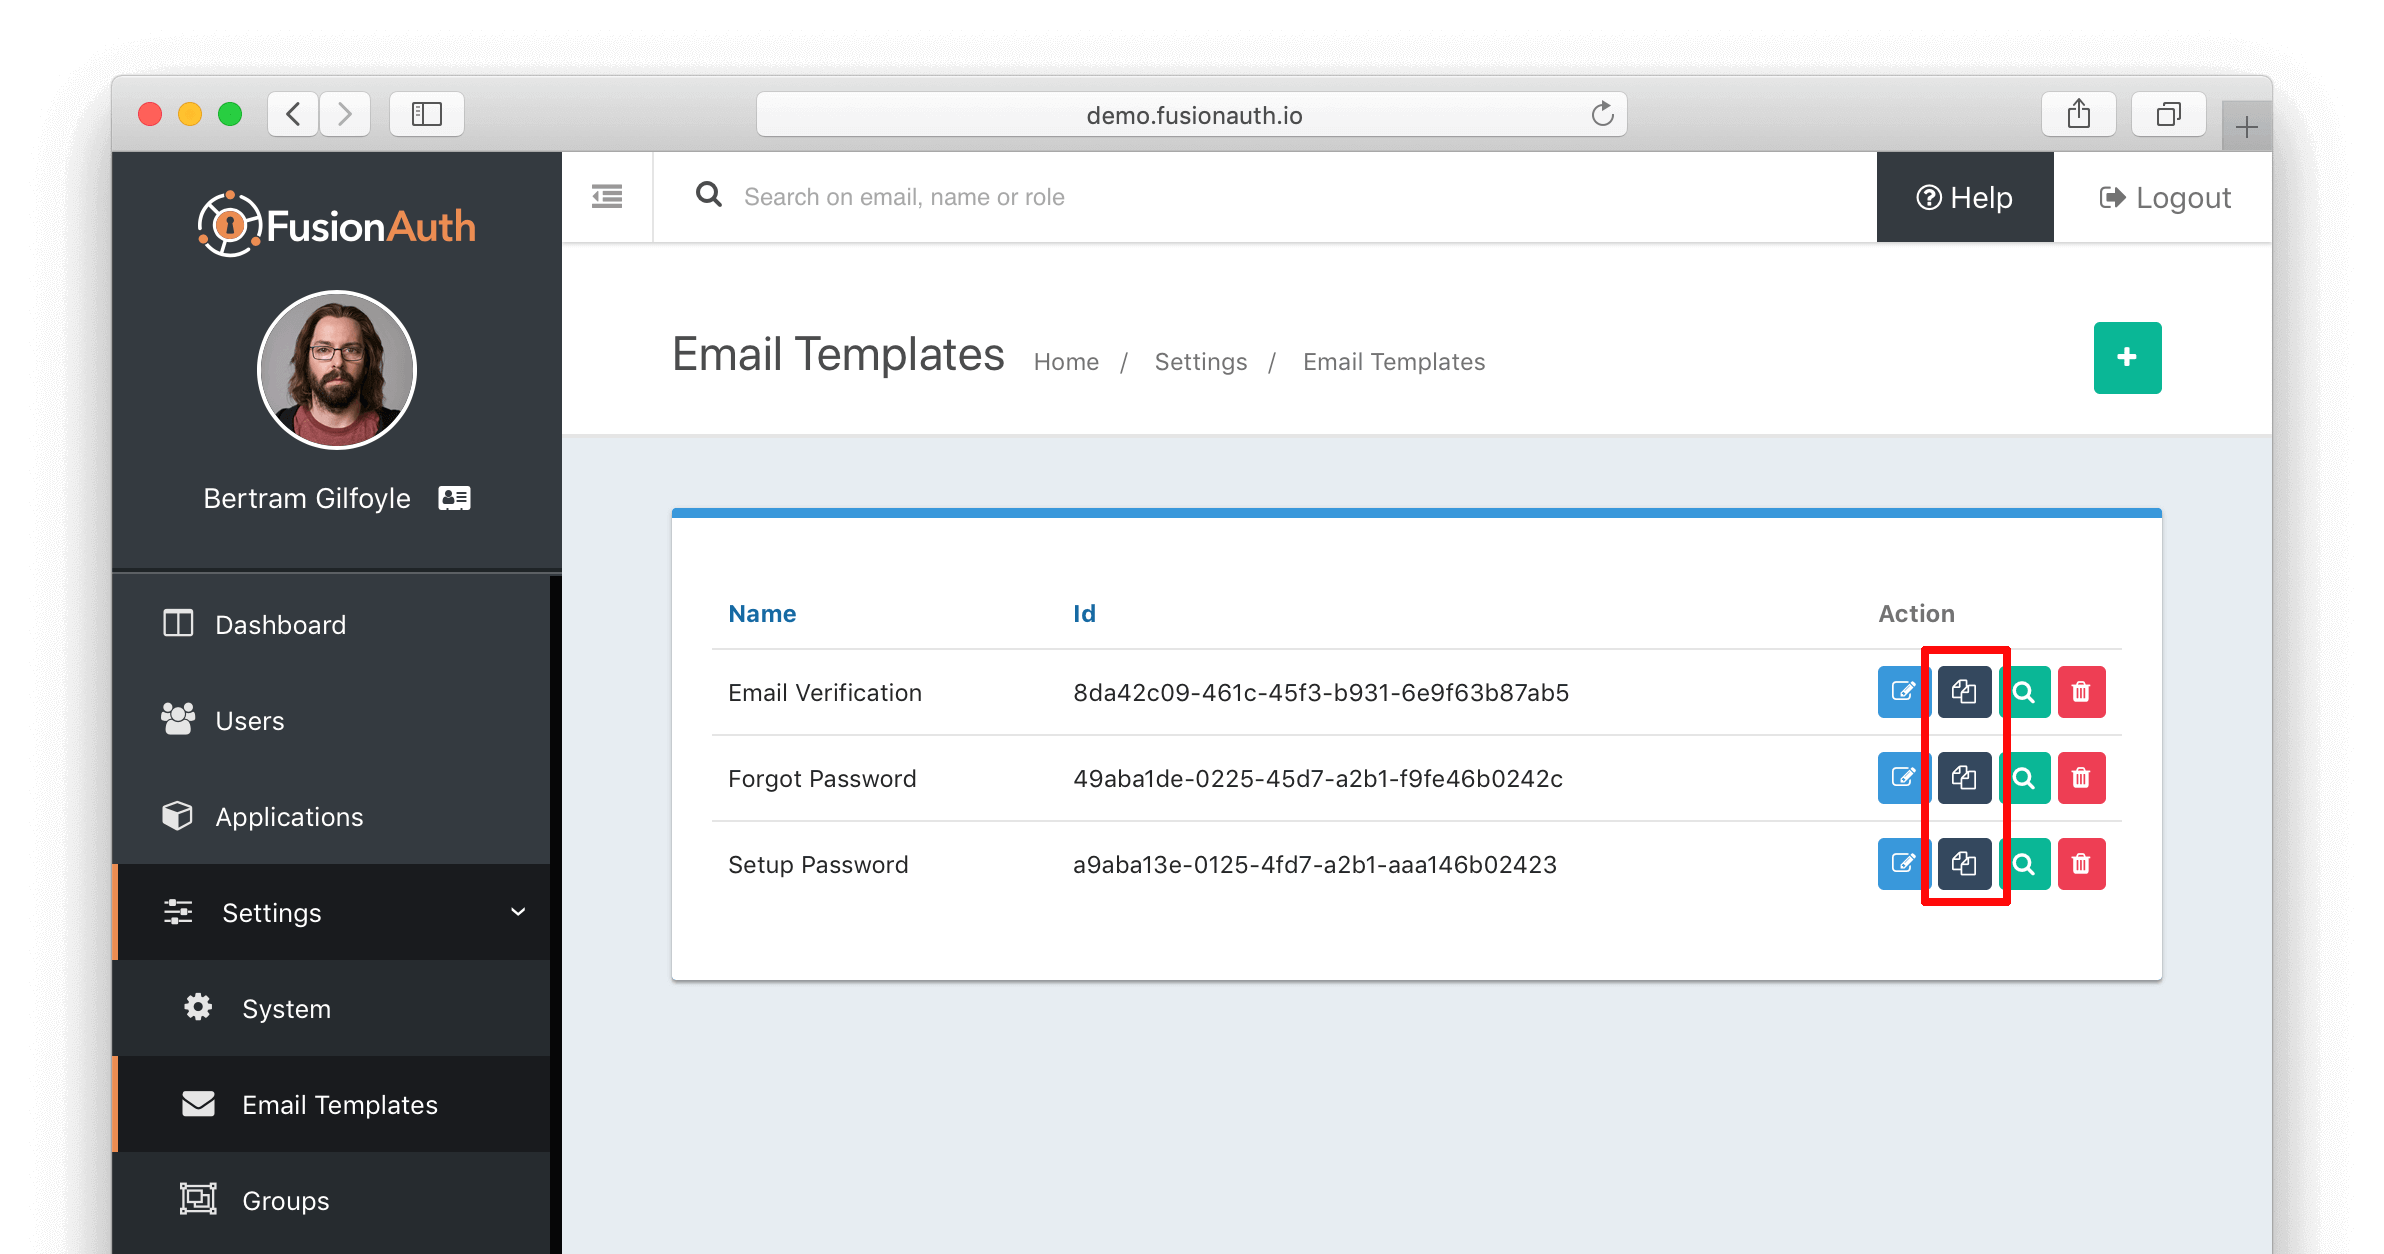Screen dimensions: 2384x1254
Task: Click Bertram Gilfoyle's avatar photo
Action: pyautogui.click(x=336, y=369)
